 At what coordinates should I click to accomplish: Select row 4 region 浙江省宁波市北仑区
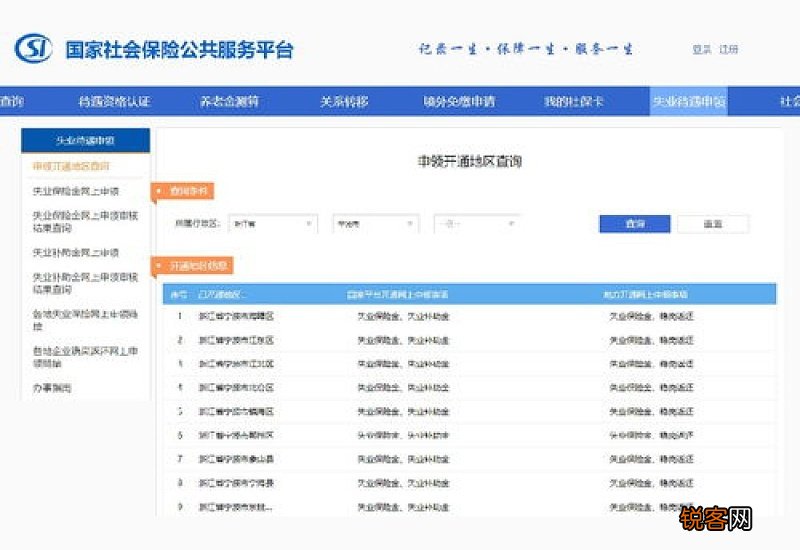236,388
